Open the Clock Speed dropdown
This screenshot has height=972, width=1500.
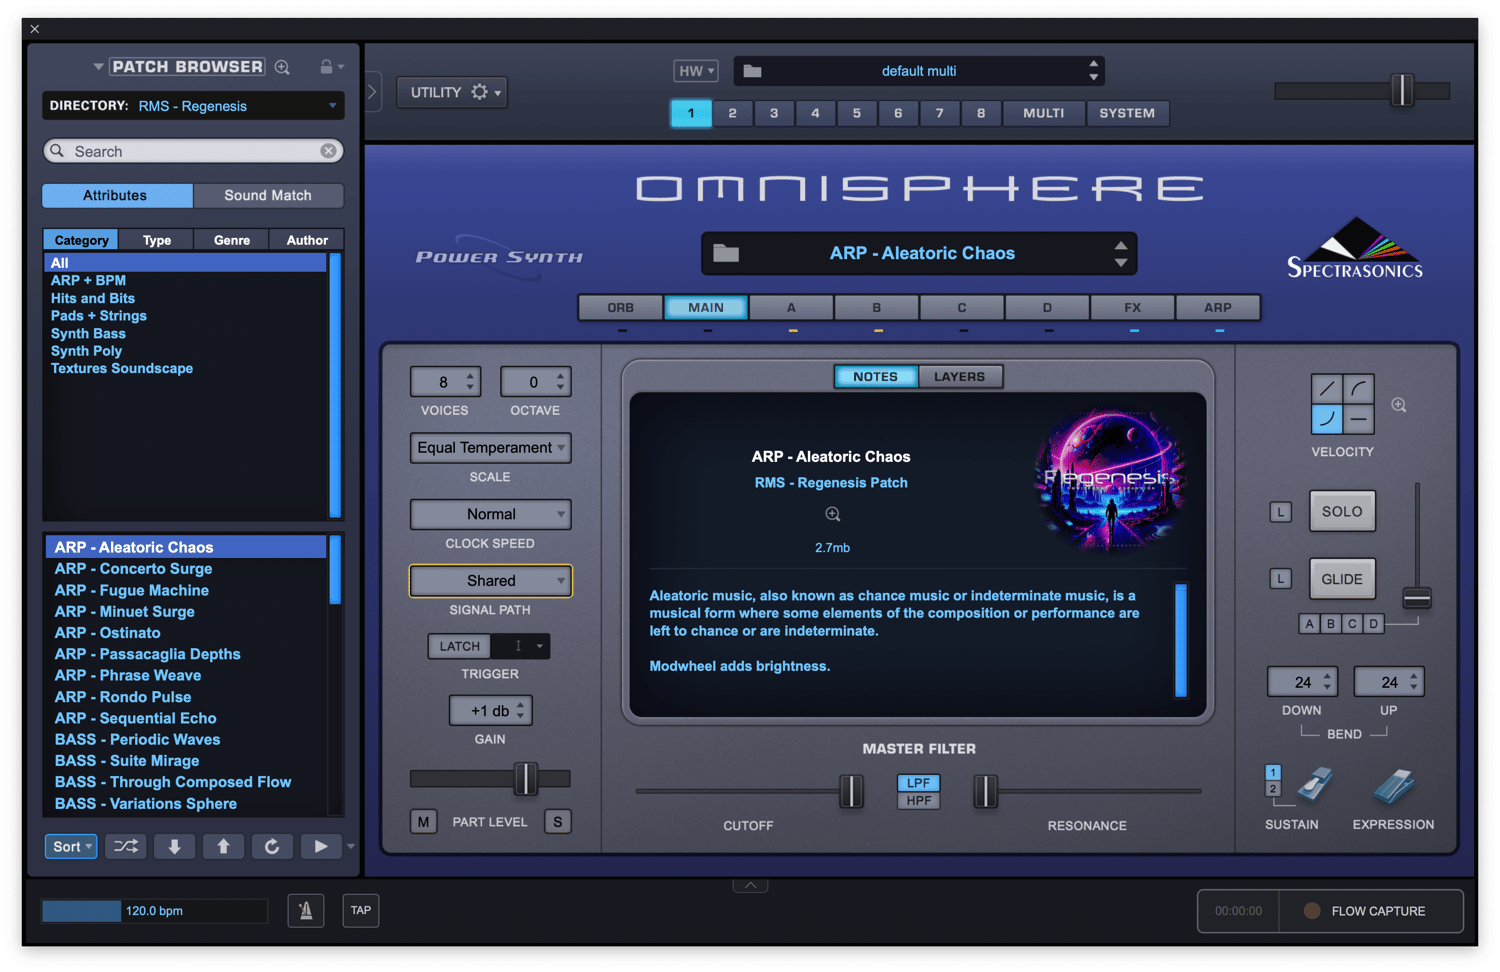pyautogui.click(x=490, y=514)
